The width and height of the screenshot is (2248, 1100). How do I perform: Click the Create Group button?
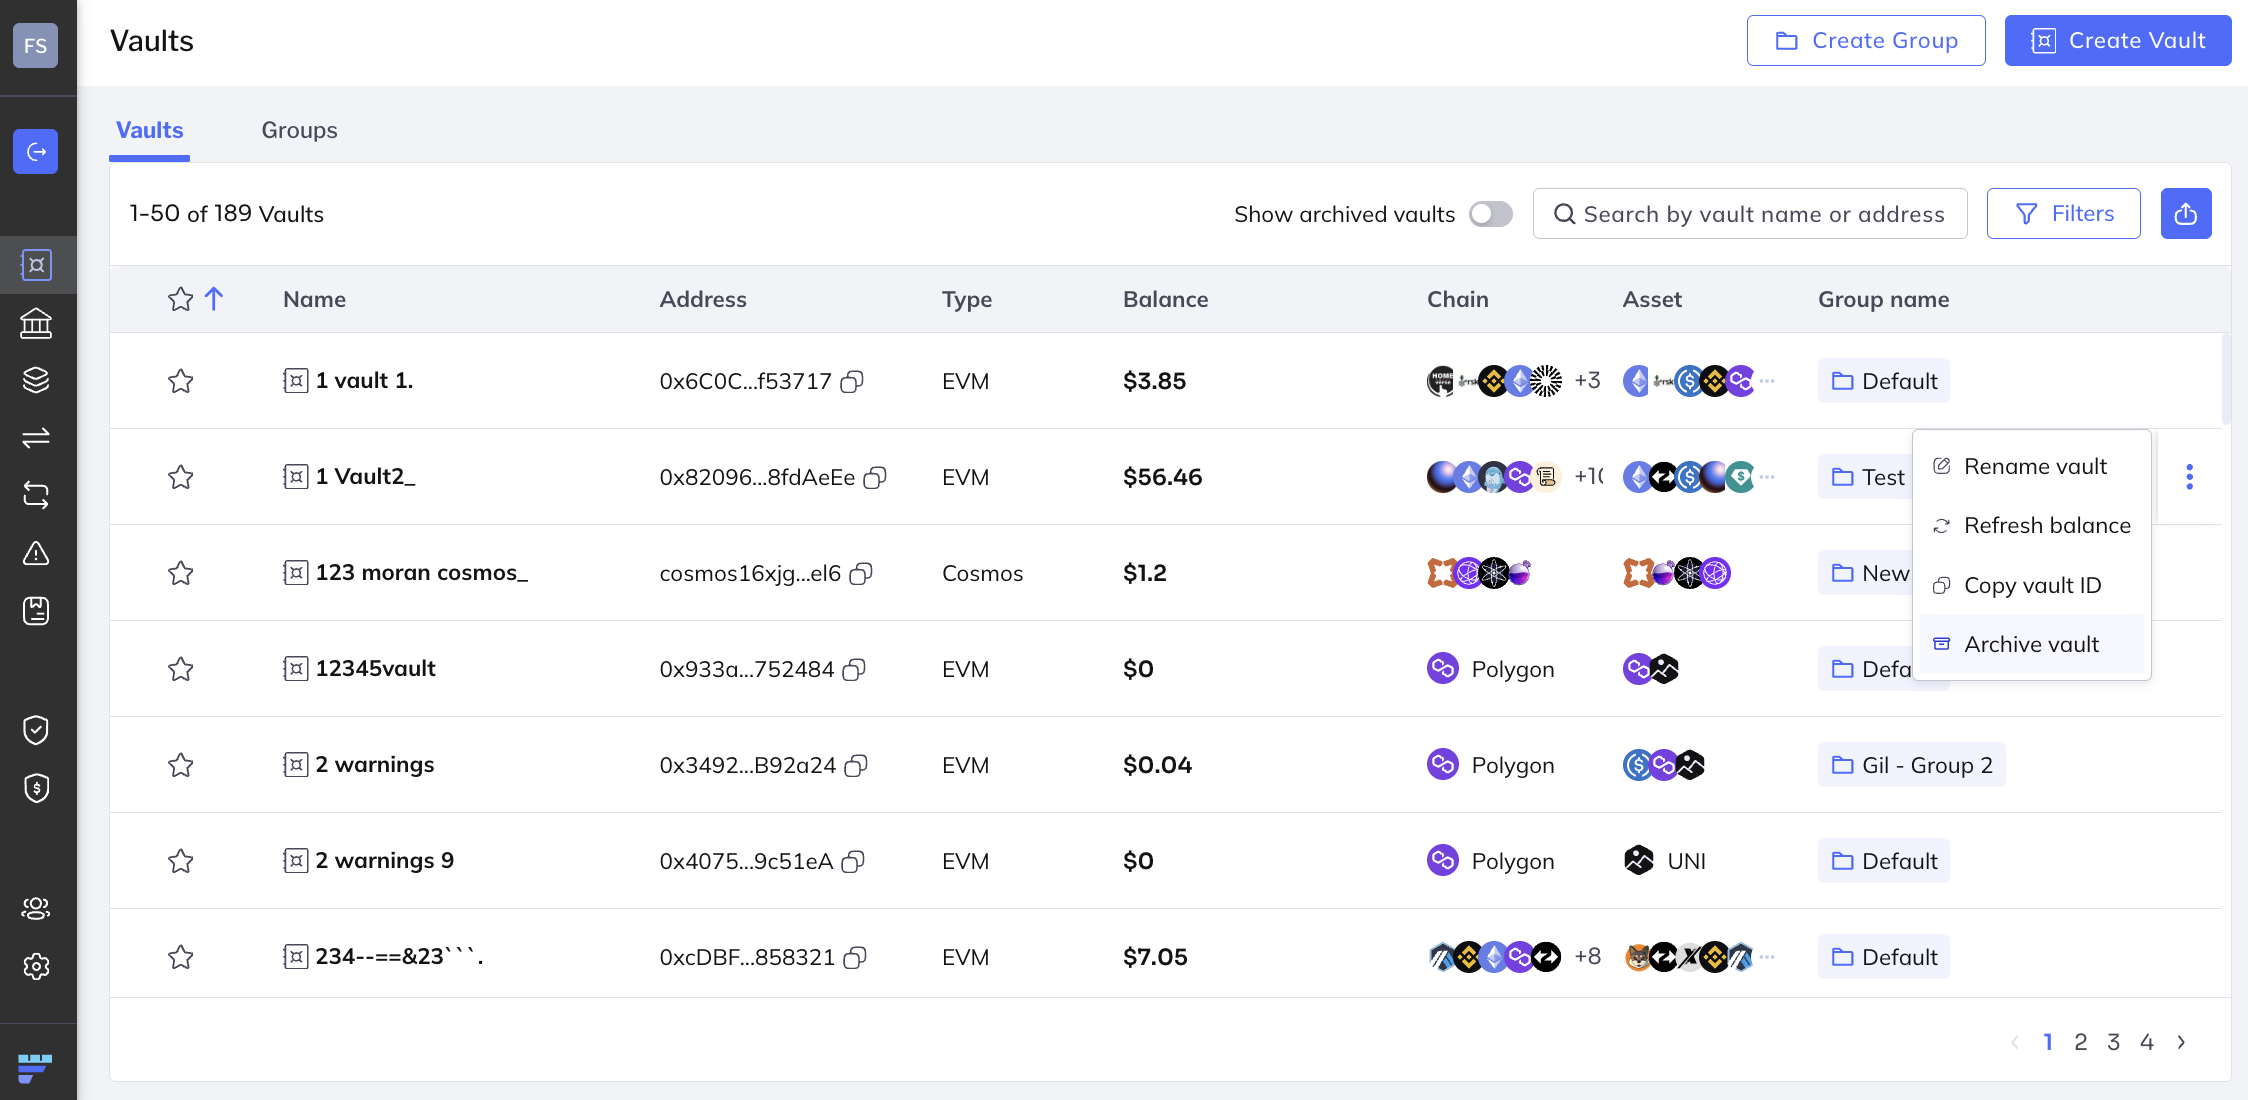(x=1866, y=41)
